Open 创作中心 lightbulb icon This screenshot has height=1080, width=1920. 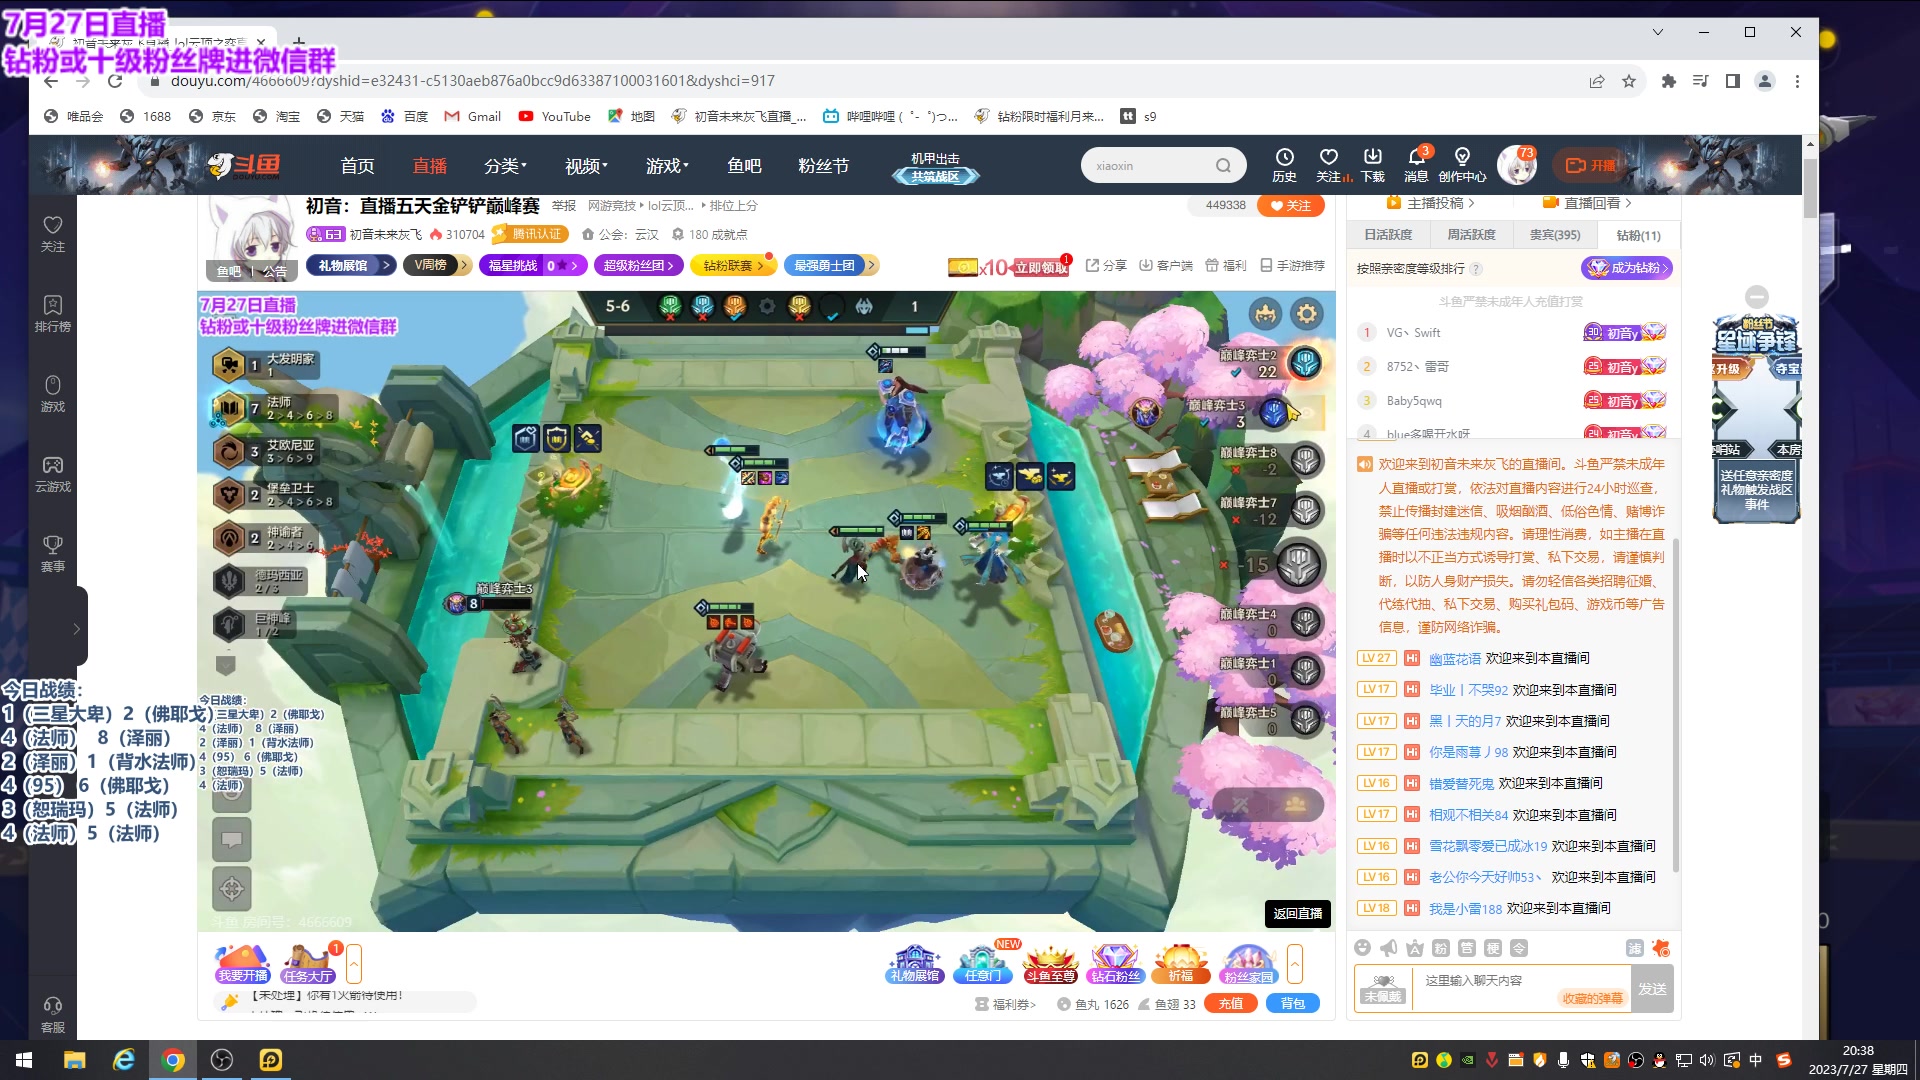pos(1462,164)
